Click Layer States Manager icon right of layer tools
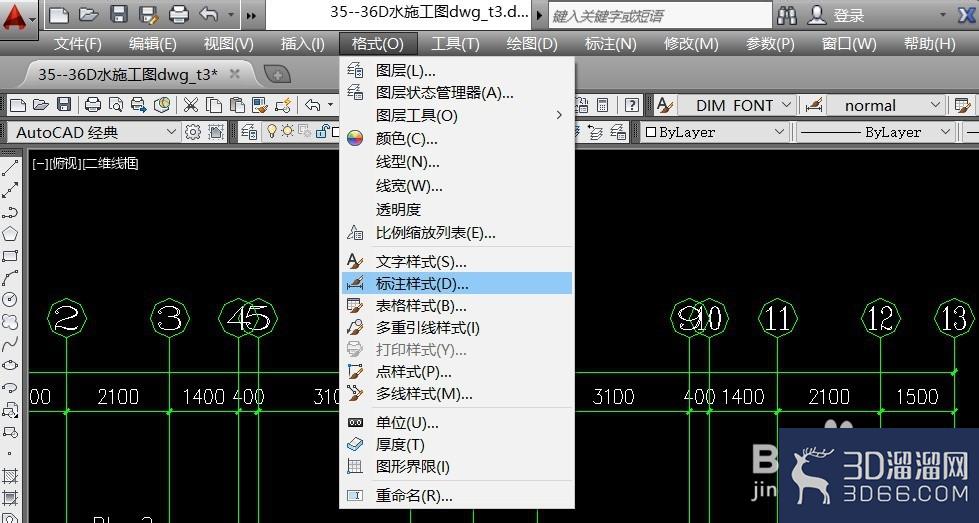Screen dimensions: 979x523 (618, 132)
